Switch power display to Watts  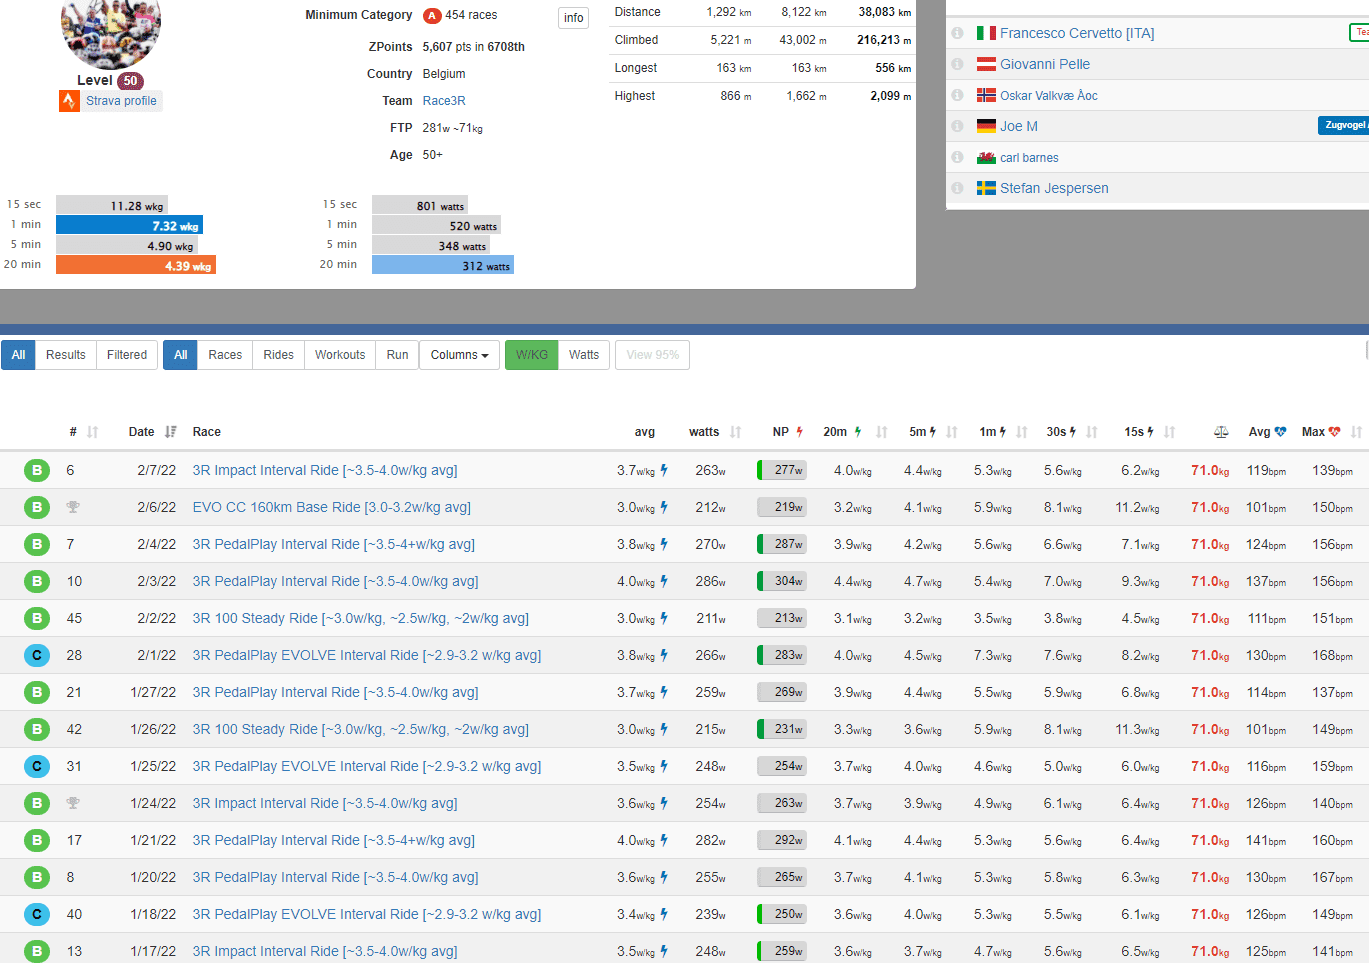(x=584, y=355)
